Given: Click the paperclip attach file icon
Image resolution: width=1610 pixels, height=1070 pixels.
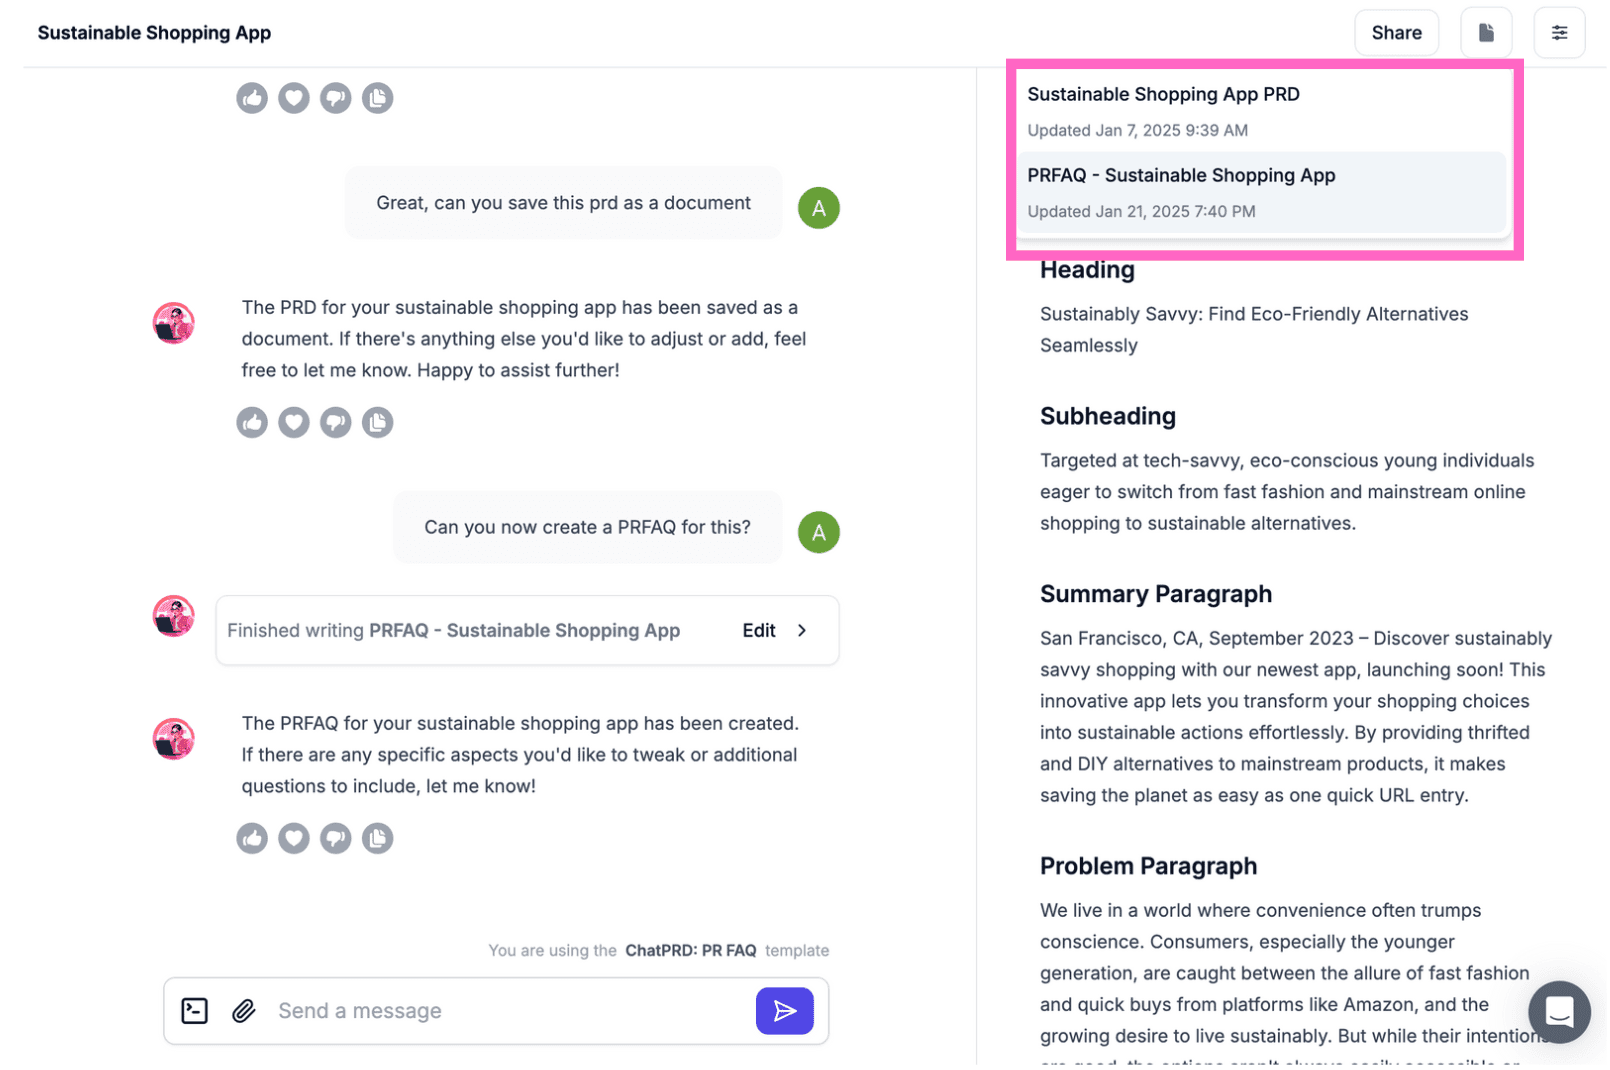Looking at the screenshot, I should pyautogui.click(x=244, y=1011).
